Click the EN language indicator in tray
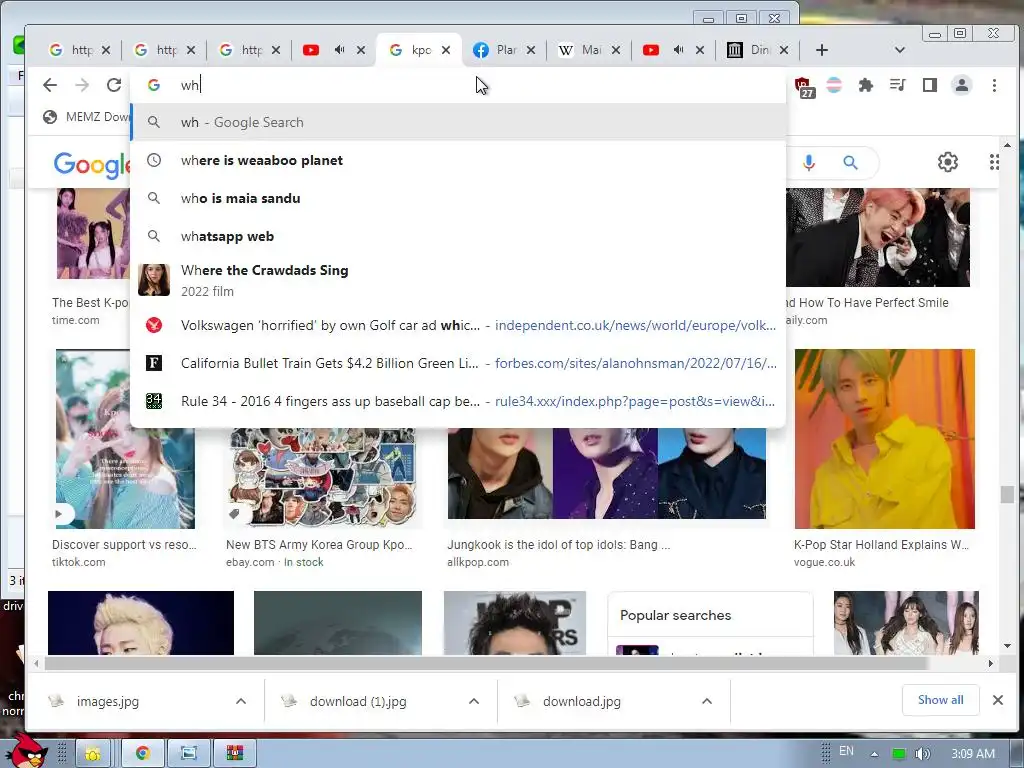 [846, 751]
